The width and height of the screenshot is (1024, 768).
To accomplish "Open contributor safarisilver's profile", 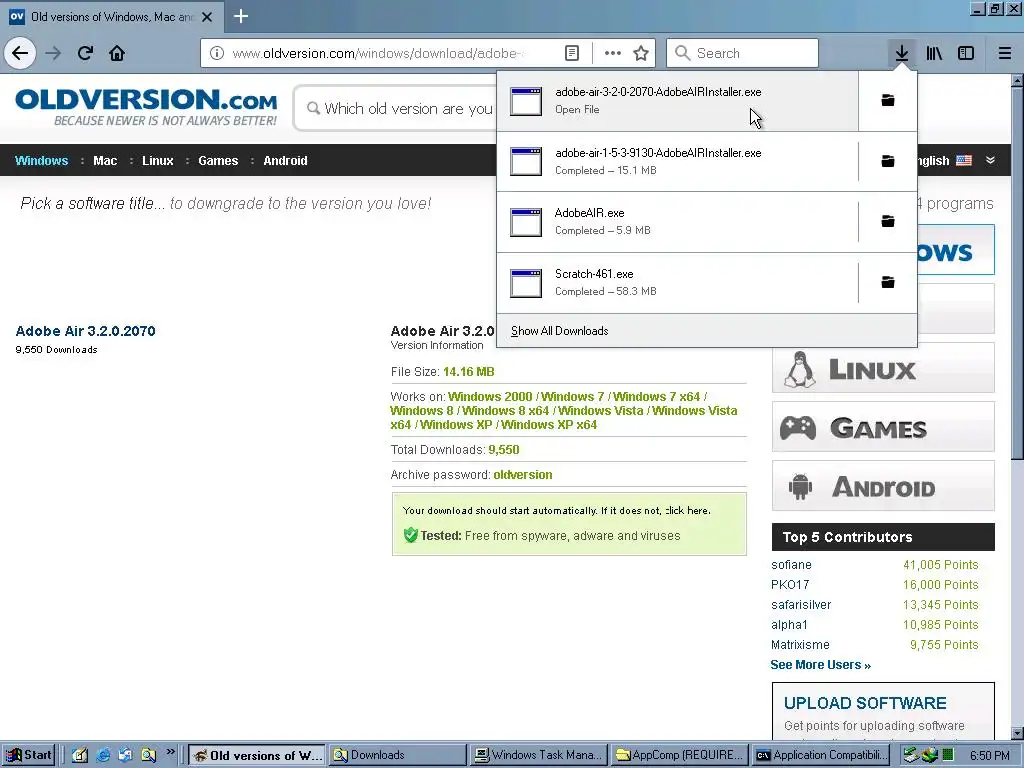I will [801, 605].
